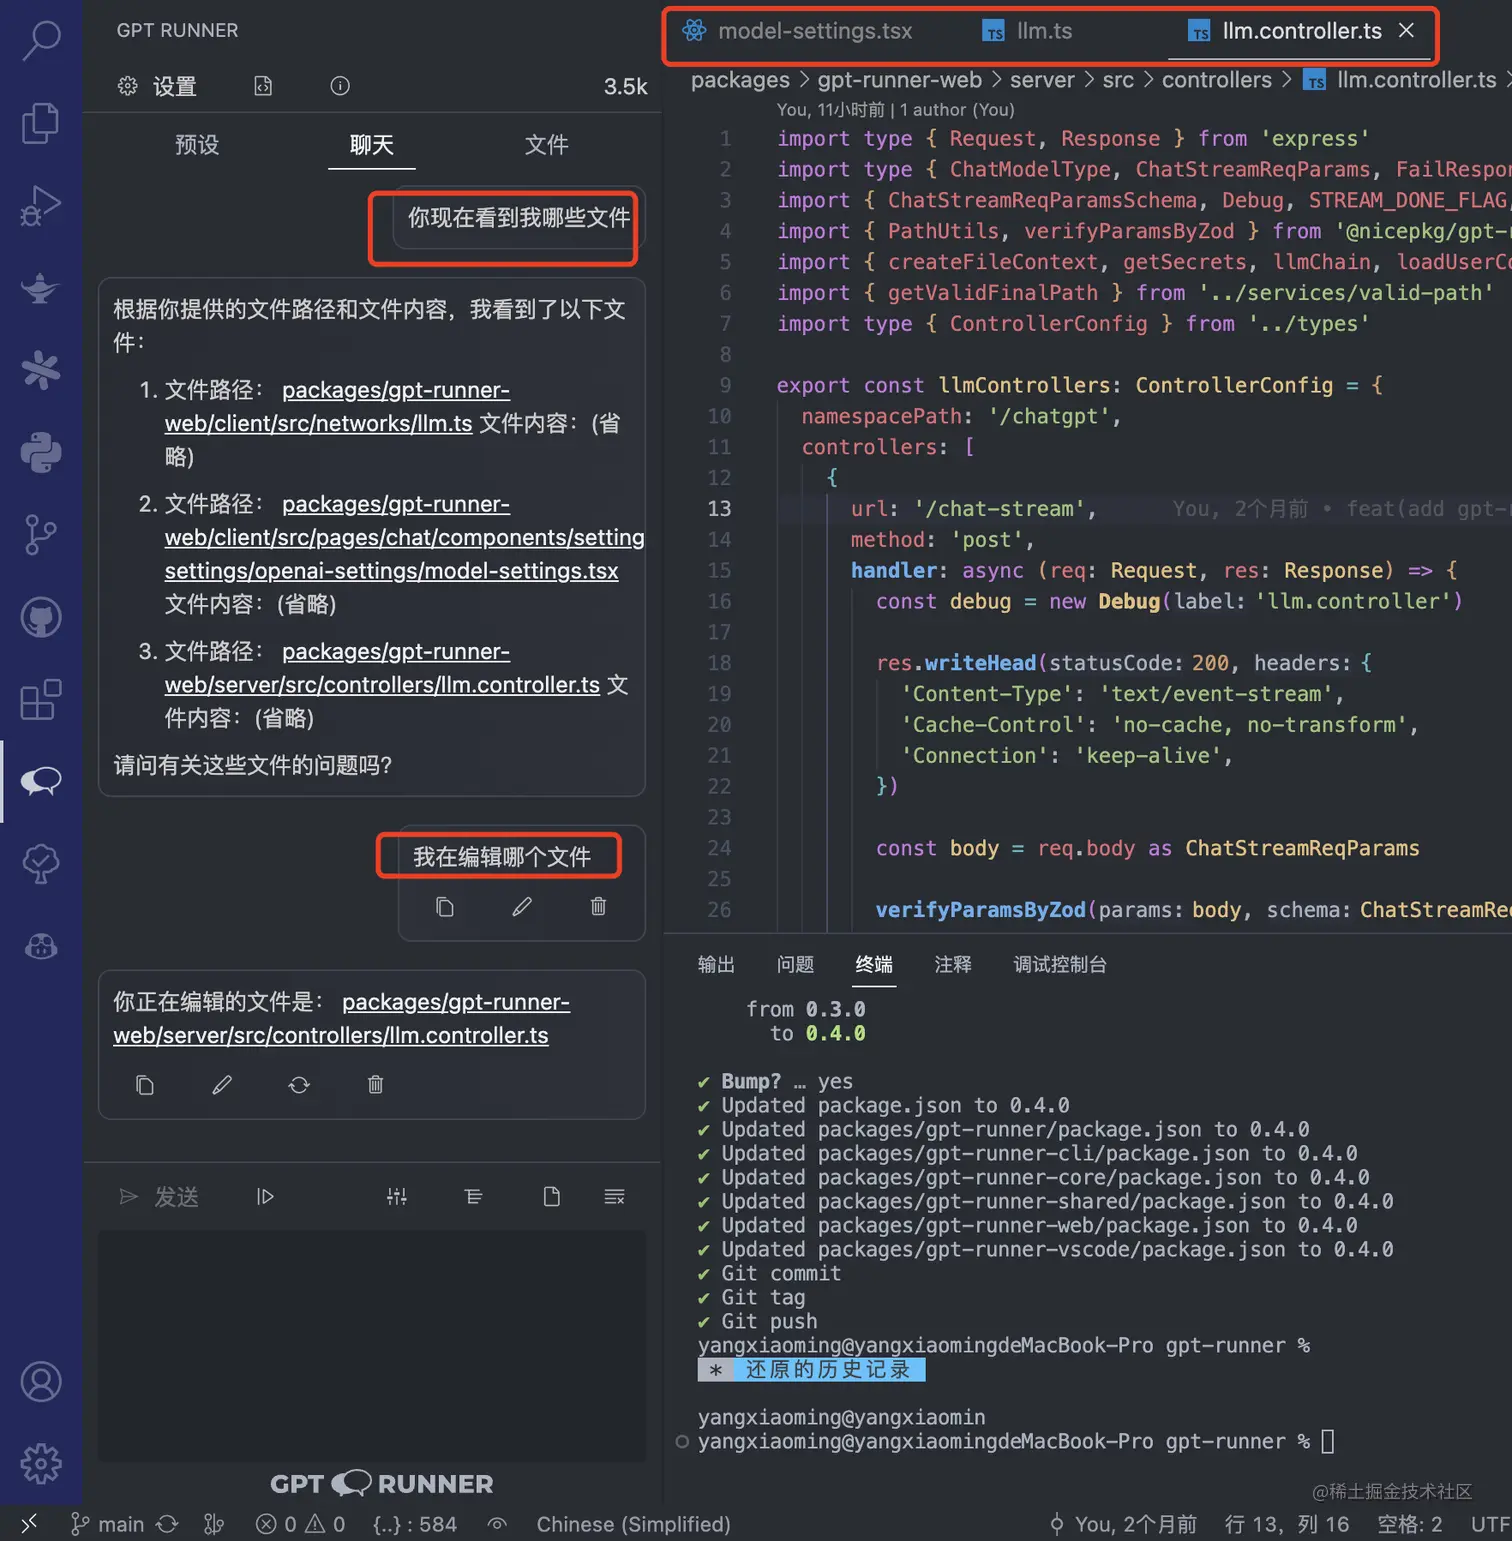This screenshot has height=1541, width=1512.
Task: Delete the message 我在编辑哪个文件
Action: [x=598, y=907]
